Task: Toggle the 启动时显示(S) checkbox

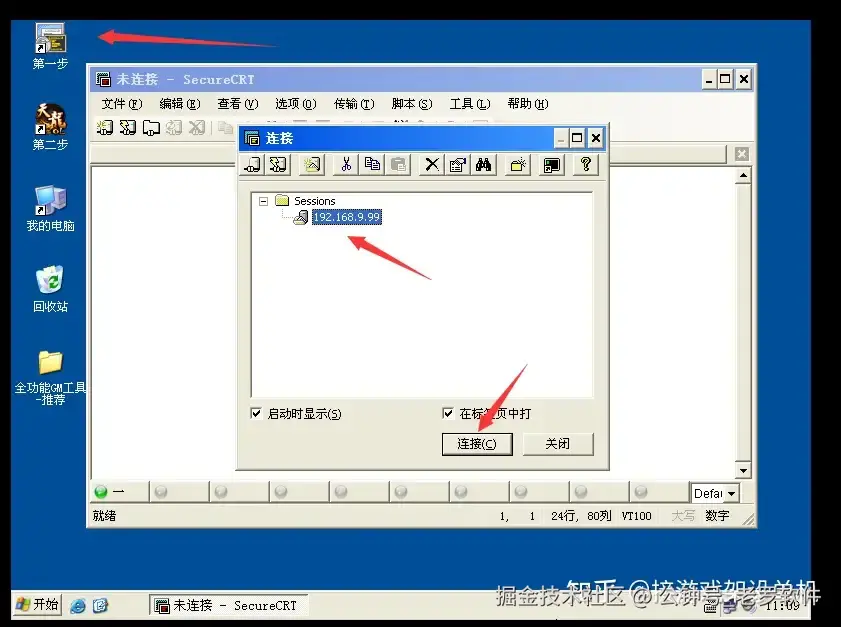Action: point(256,413)
